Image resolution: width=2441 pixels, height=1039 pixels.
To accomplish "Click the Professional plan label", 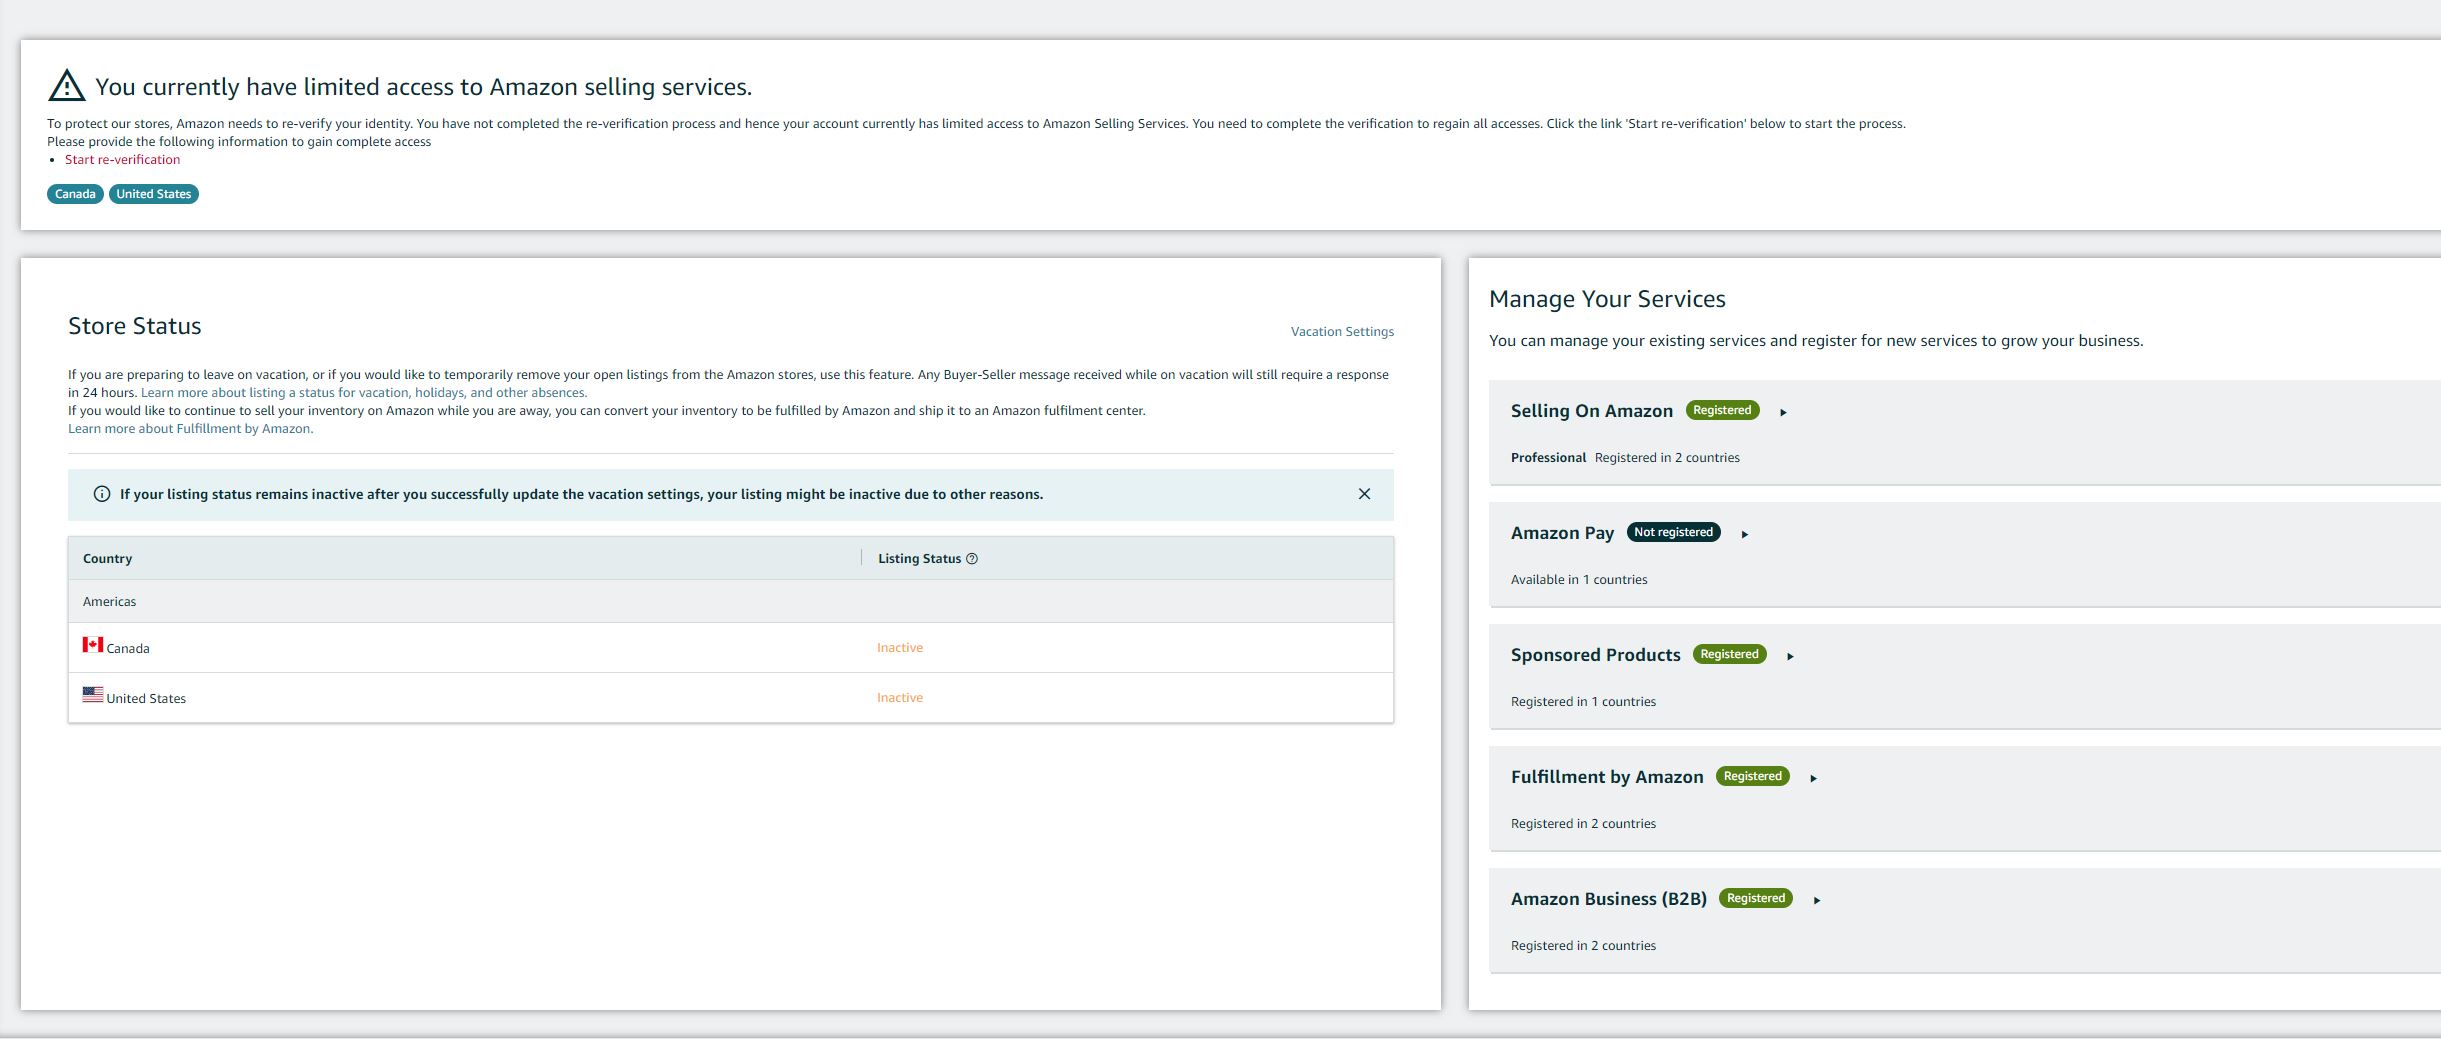I will tap(1548, 458).
